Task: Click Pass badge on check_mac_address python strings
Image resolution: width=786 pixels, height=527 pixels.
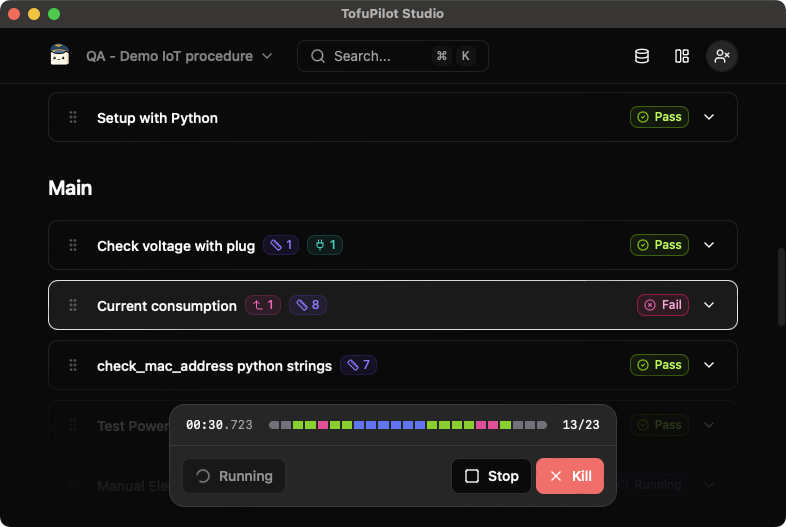Action: [659, 365]
